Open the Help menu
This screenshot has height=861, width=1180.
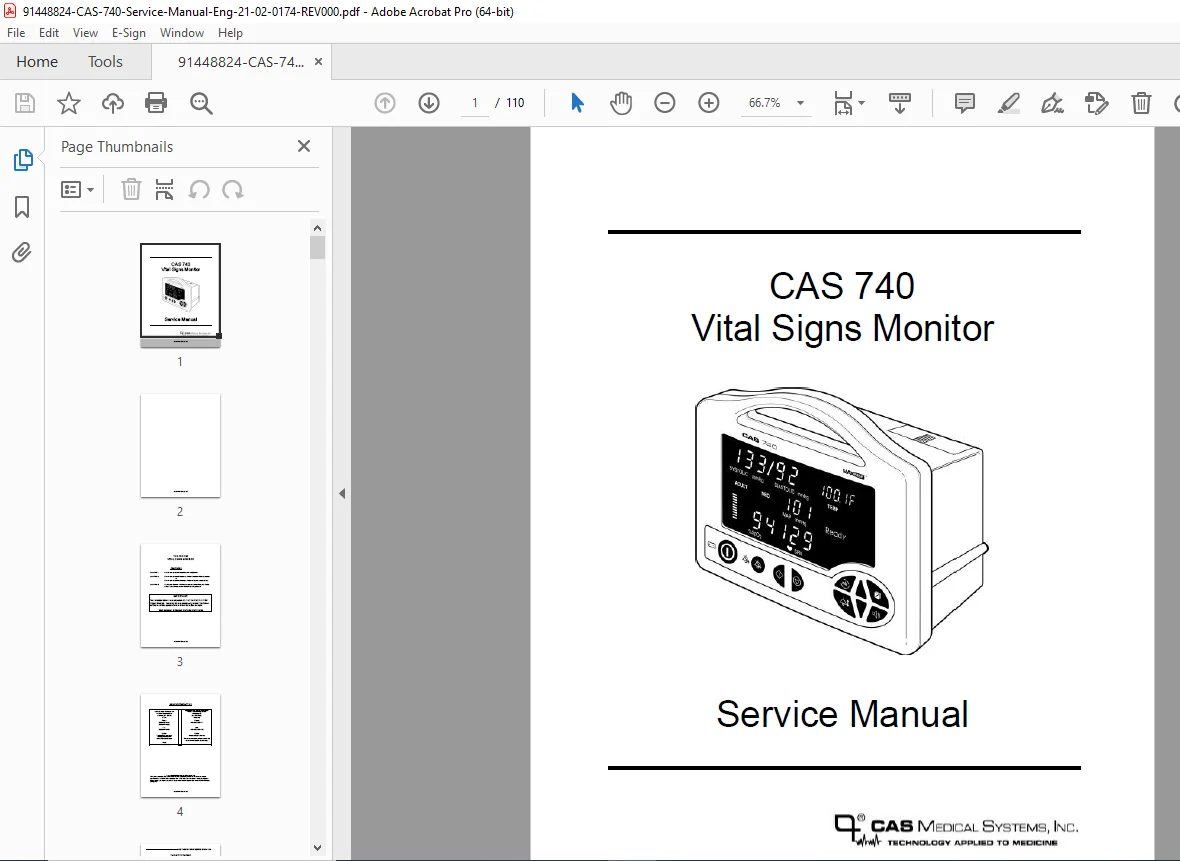pyautogui.click(x=230, y=33)
